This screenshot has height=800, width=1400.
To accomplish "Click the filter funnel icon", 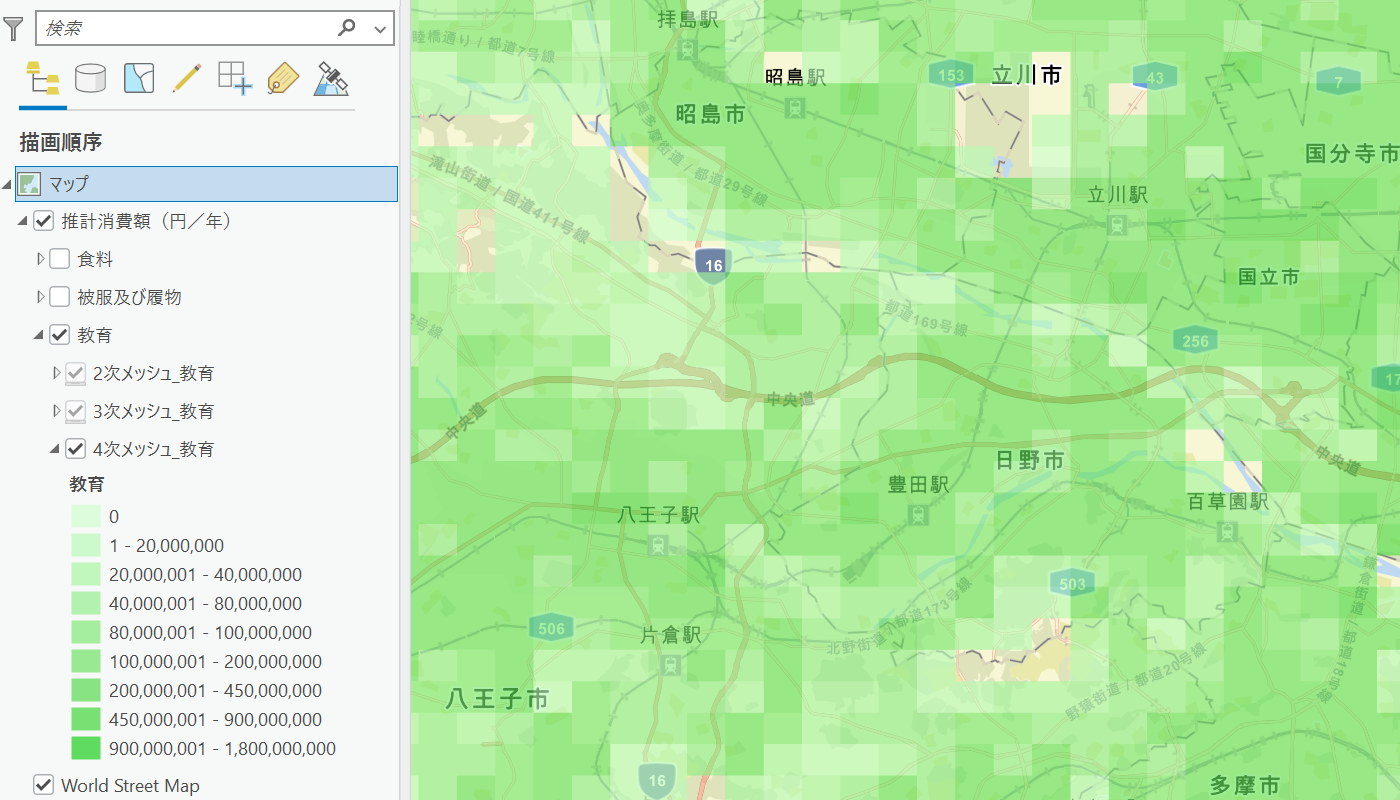I will click(x=13, y=29).
